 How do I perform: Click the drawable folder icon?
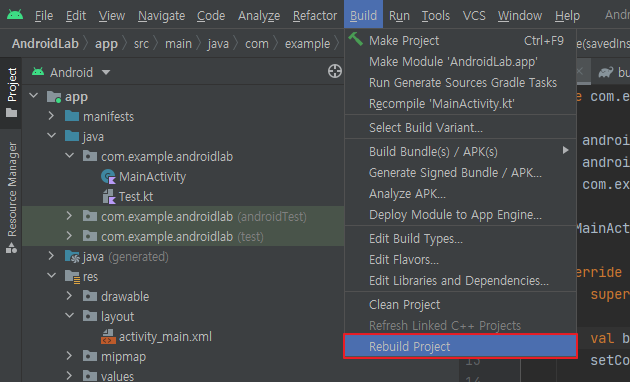(90, 296)
